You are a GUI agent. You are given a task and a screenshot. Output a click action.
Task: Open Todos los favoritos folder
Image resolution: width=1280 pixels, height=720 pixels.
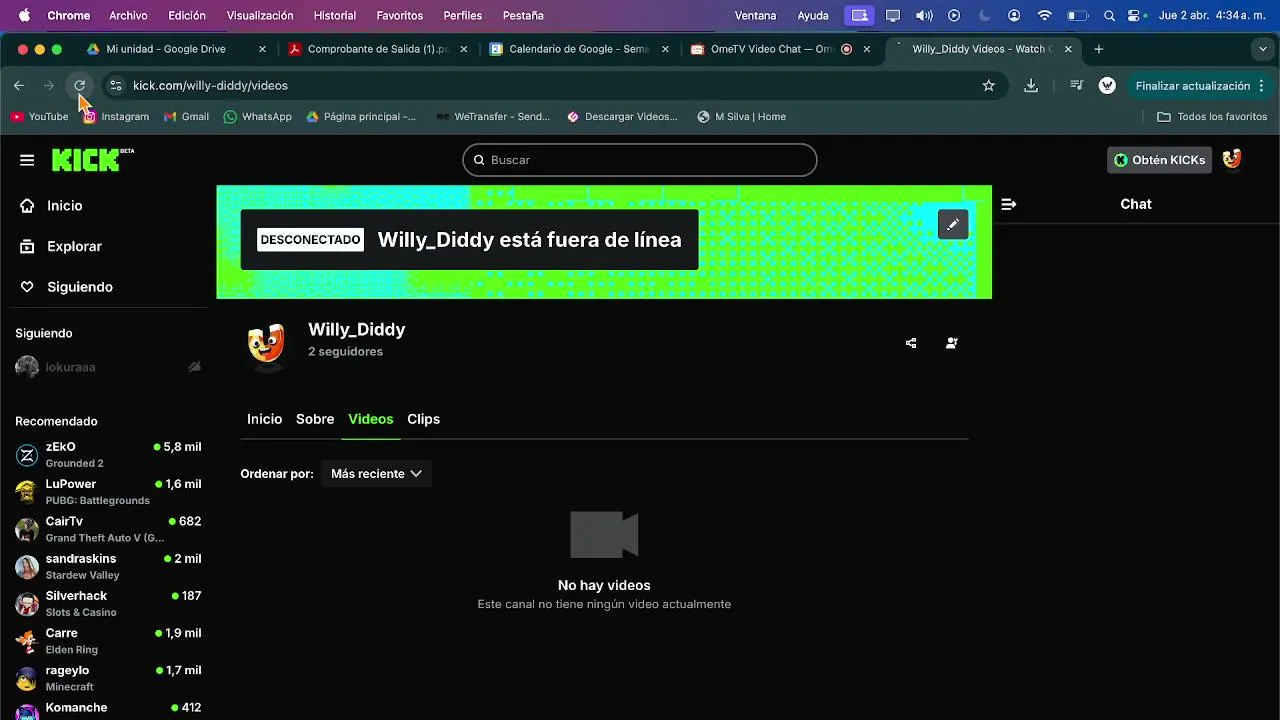pos(1212,117)
